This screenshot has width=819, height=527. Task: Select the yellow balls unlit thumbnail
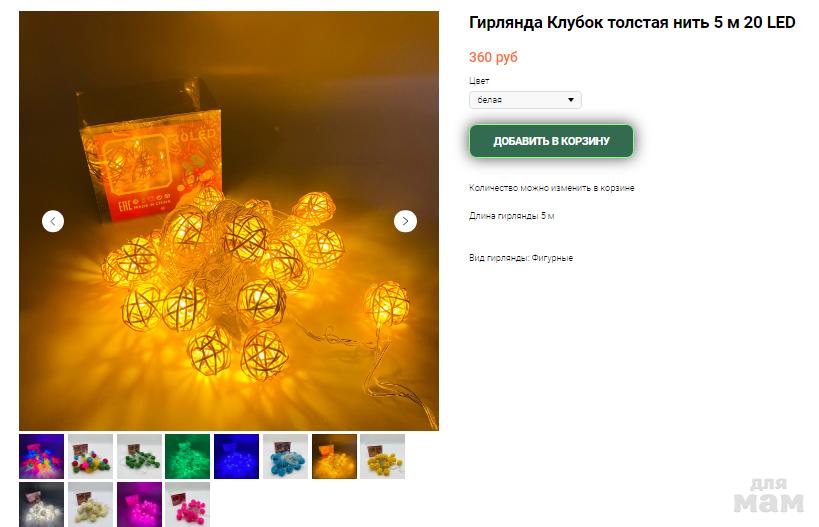[x=382, y=456]
